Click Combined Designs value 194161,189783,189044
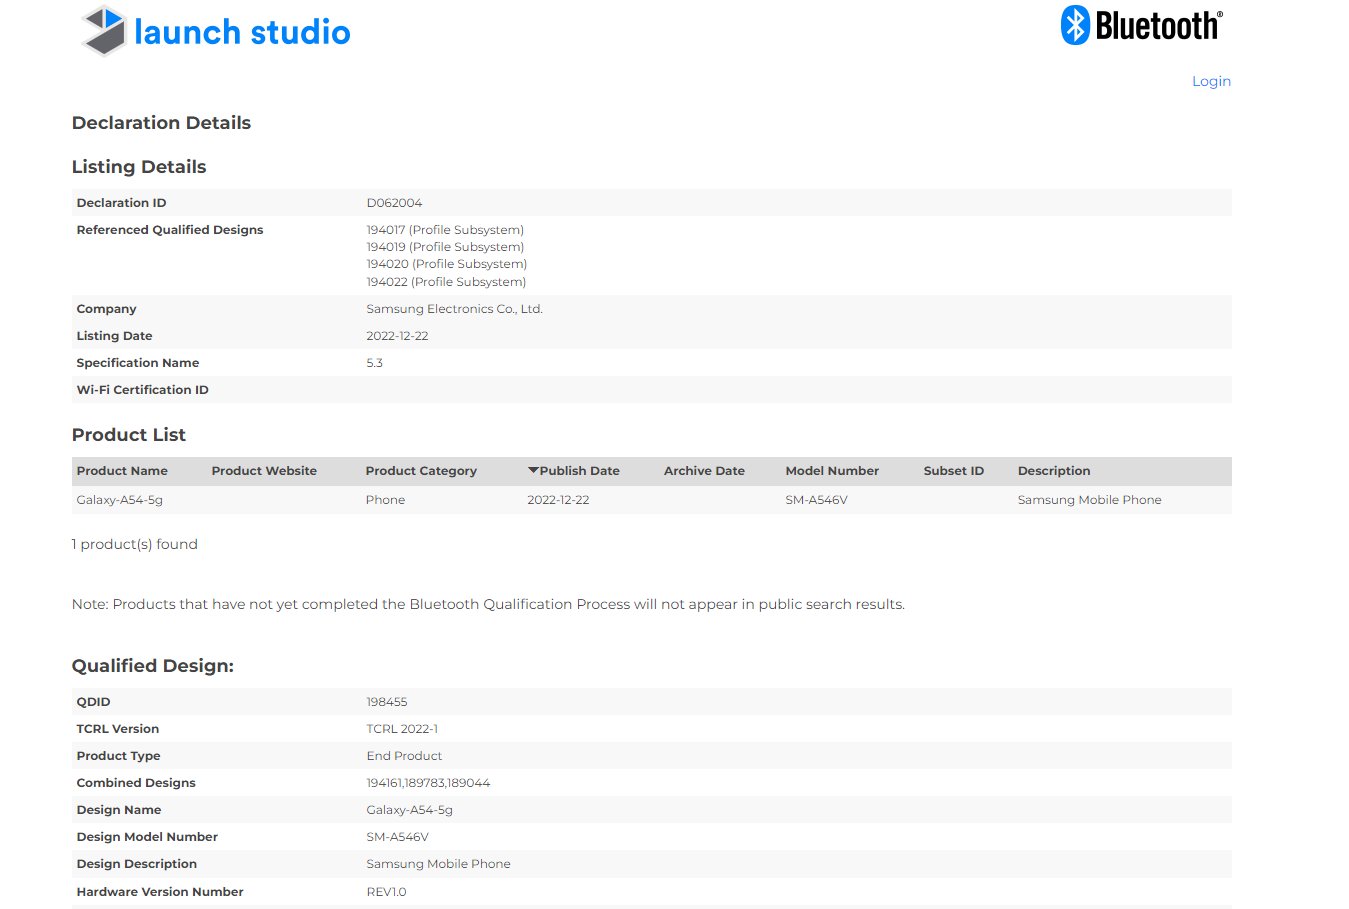Viewport: 1349px width, 909px height. 428,783
